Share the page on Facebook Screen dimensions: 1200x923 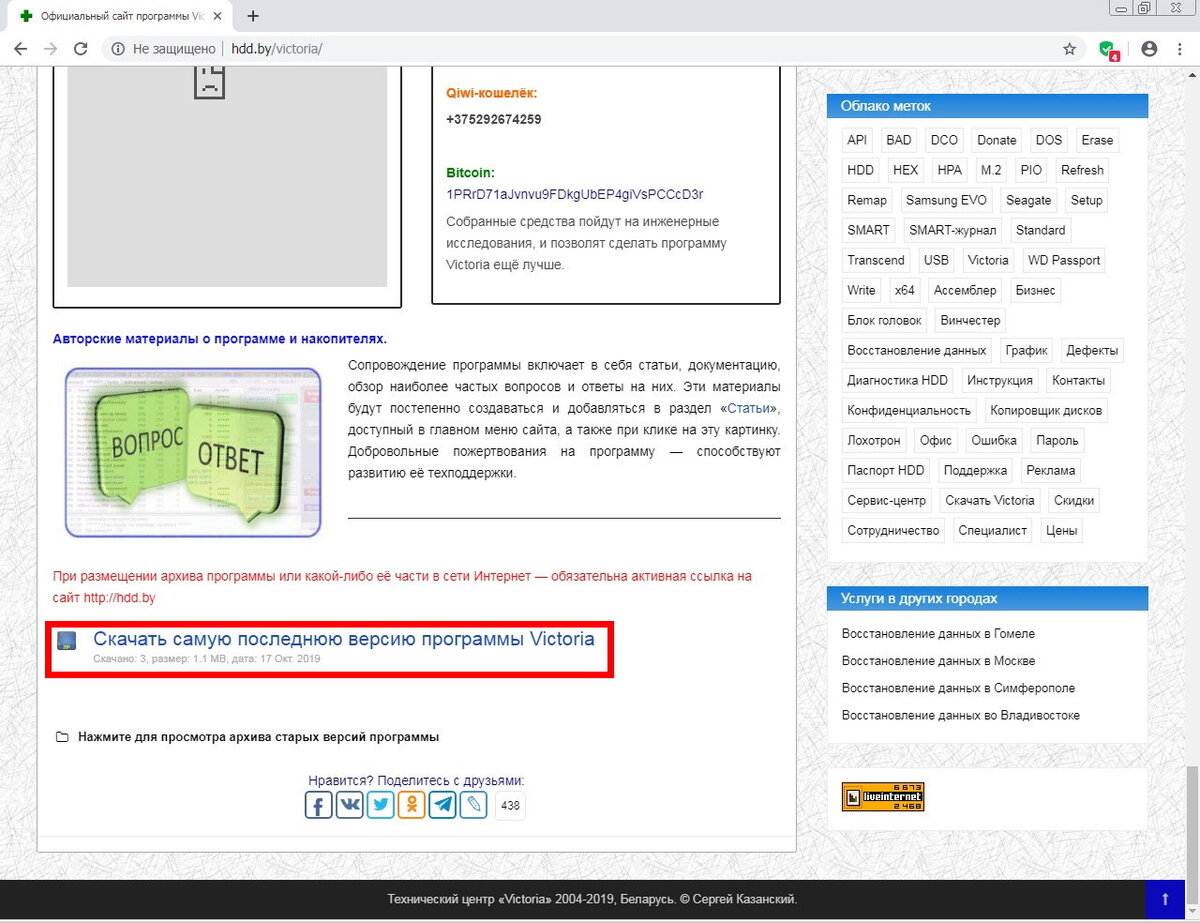click(318, 805)
